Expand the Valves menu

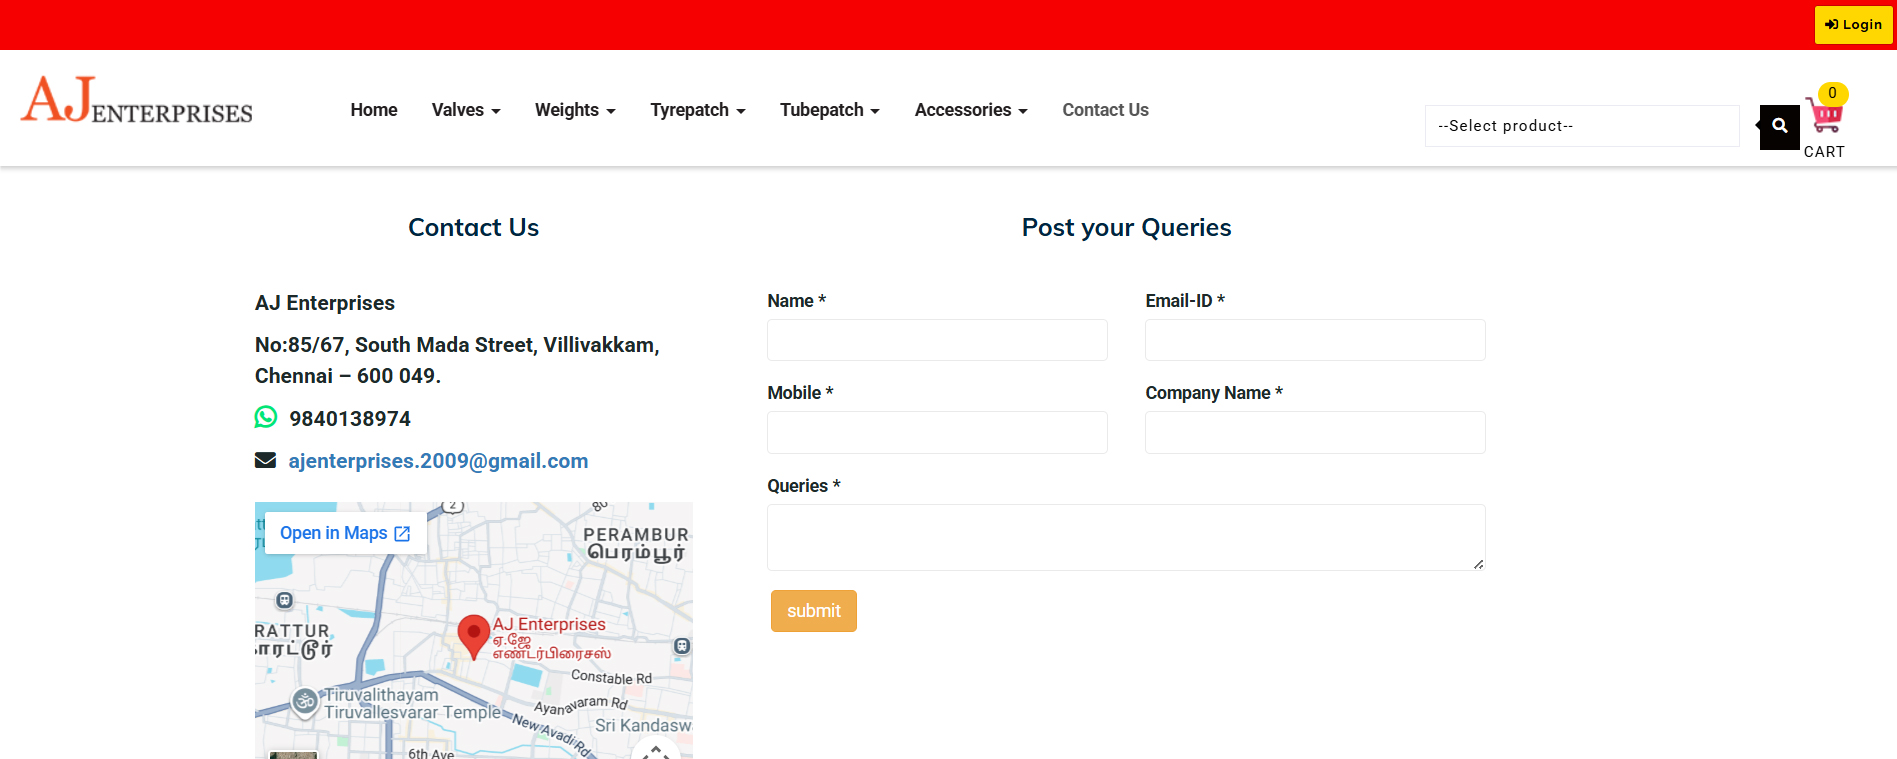point(466,110)
